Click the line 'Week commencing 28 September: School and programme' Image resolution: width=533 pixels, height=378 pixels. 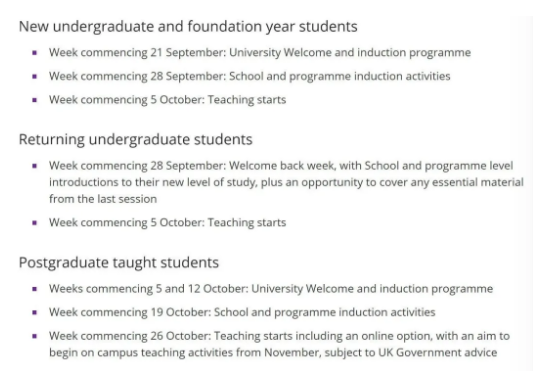click(x=200, y=76)
